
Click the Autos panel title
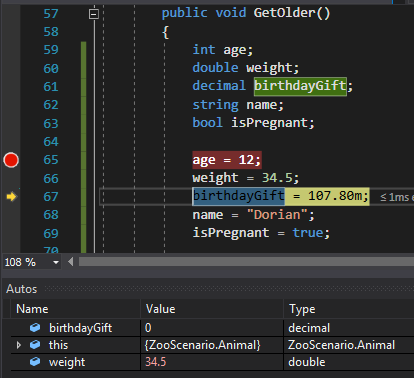pos(22,289)
